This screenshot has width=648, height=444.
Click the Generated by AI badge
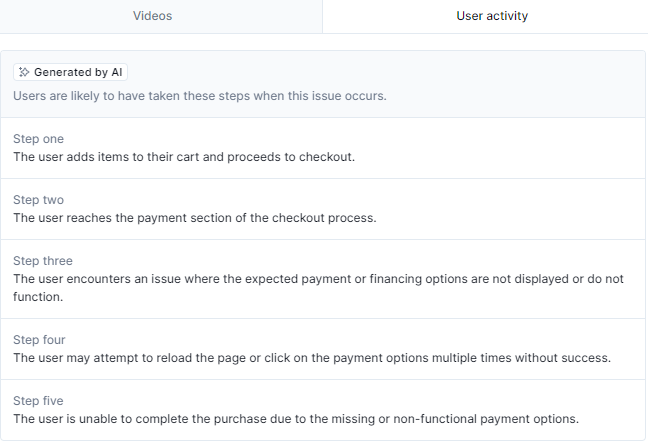coord(70,72)
